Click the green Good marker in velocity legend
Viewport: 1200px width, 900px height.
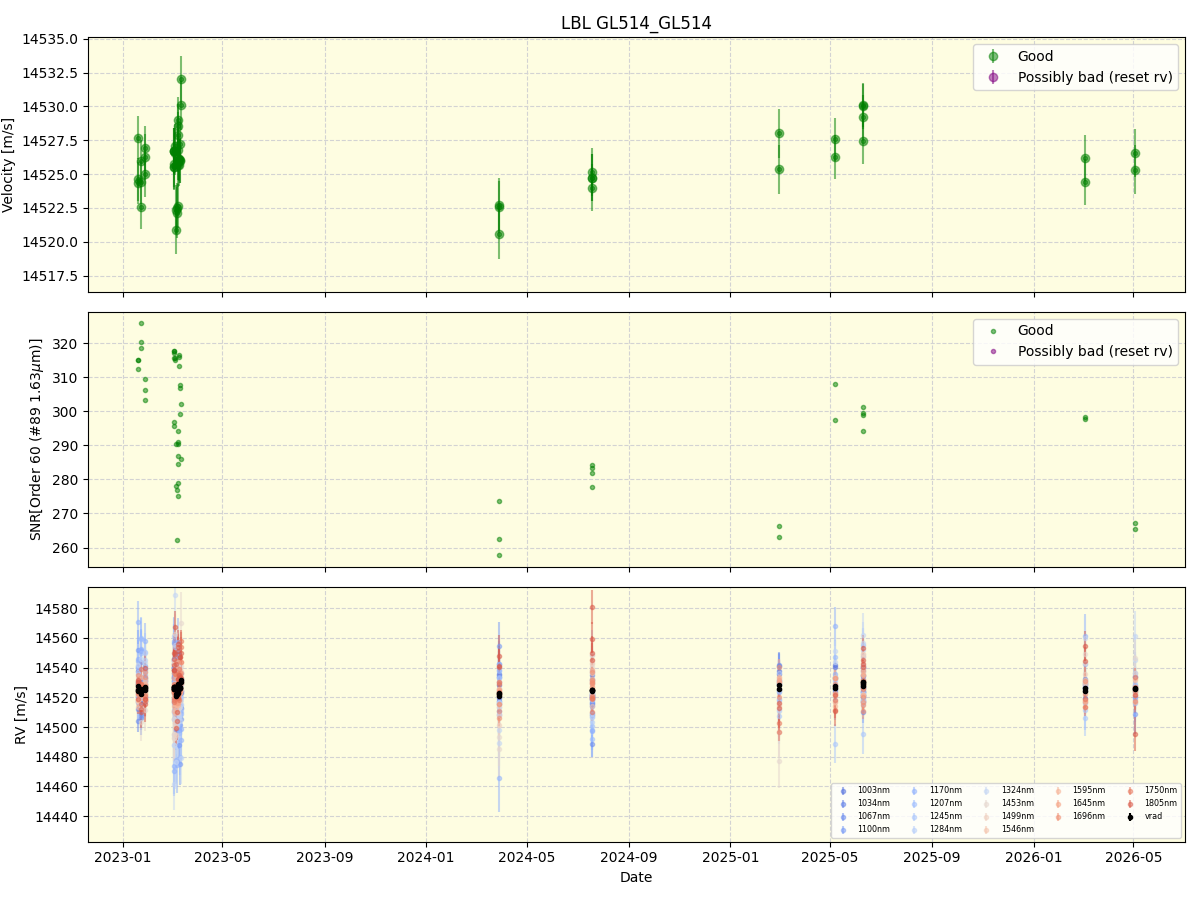(993, 56)
